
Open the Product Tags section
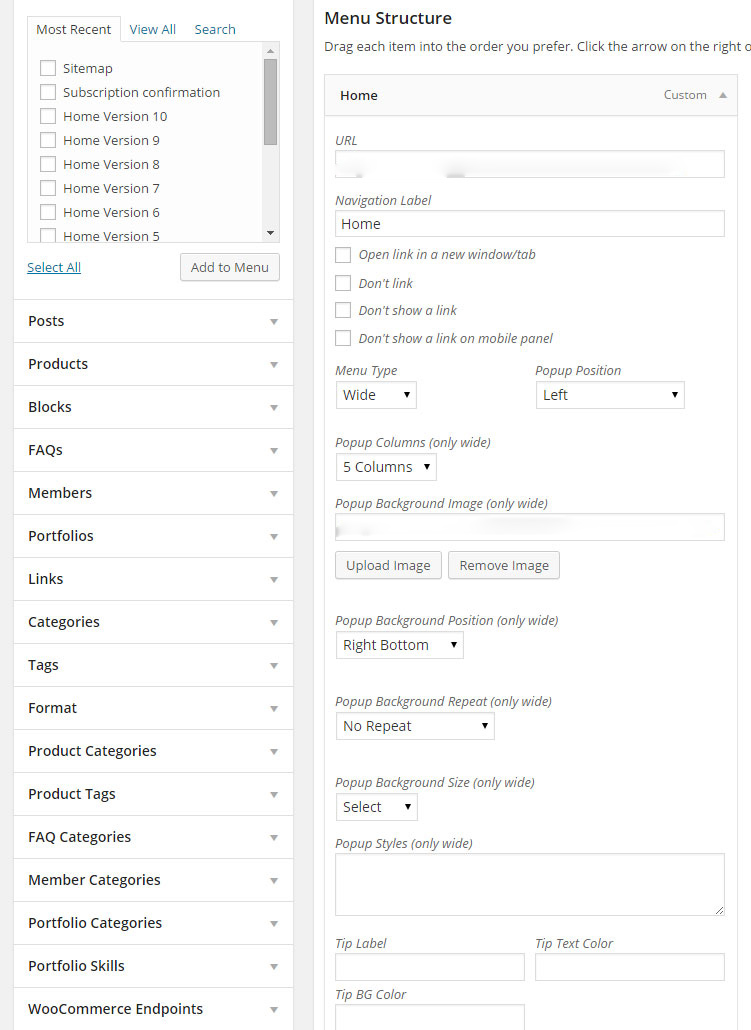[x=153, y=794]
